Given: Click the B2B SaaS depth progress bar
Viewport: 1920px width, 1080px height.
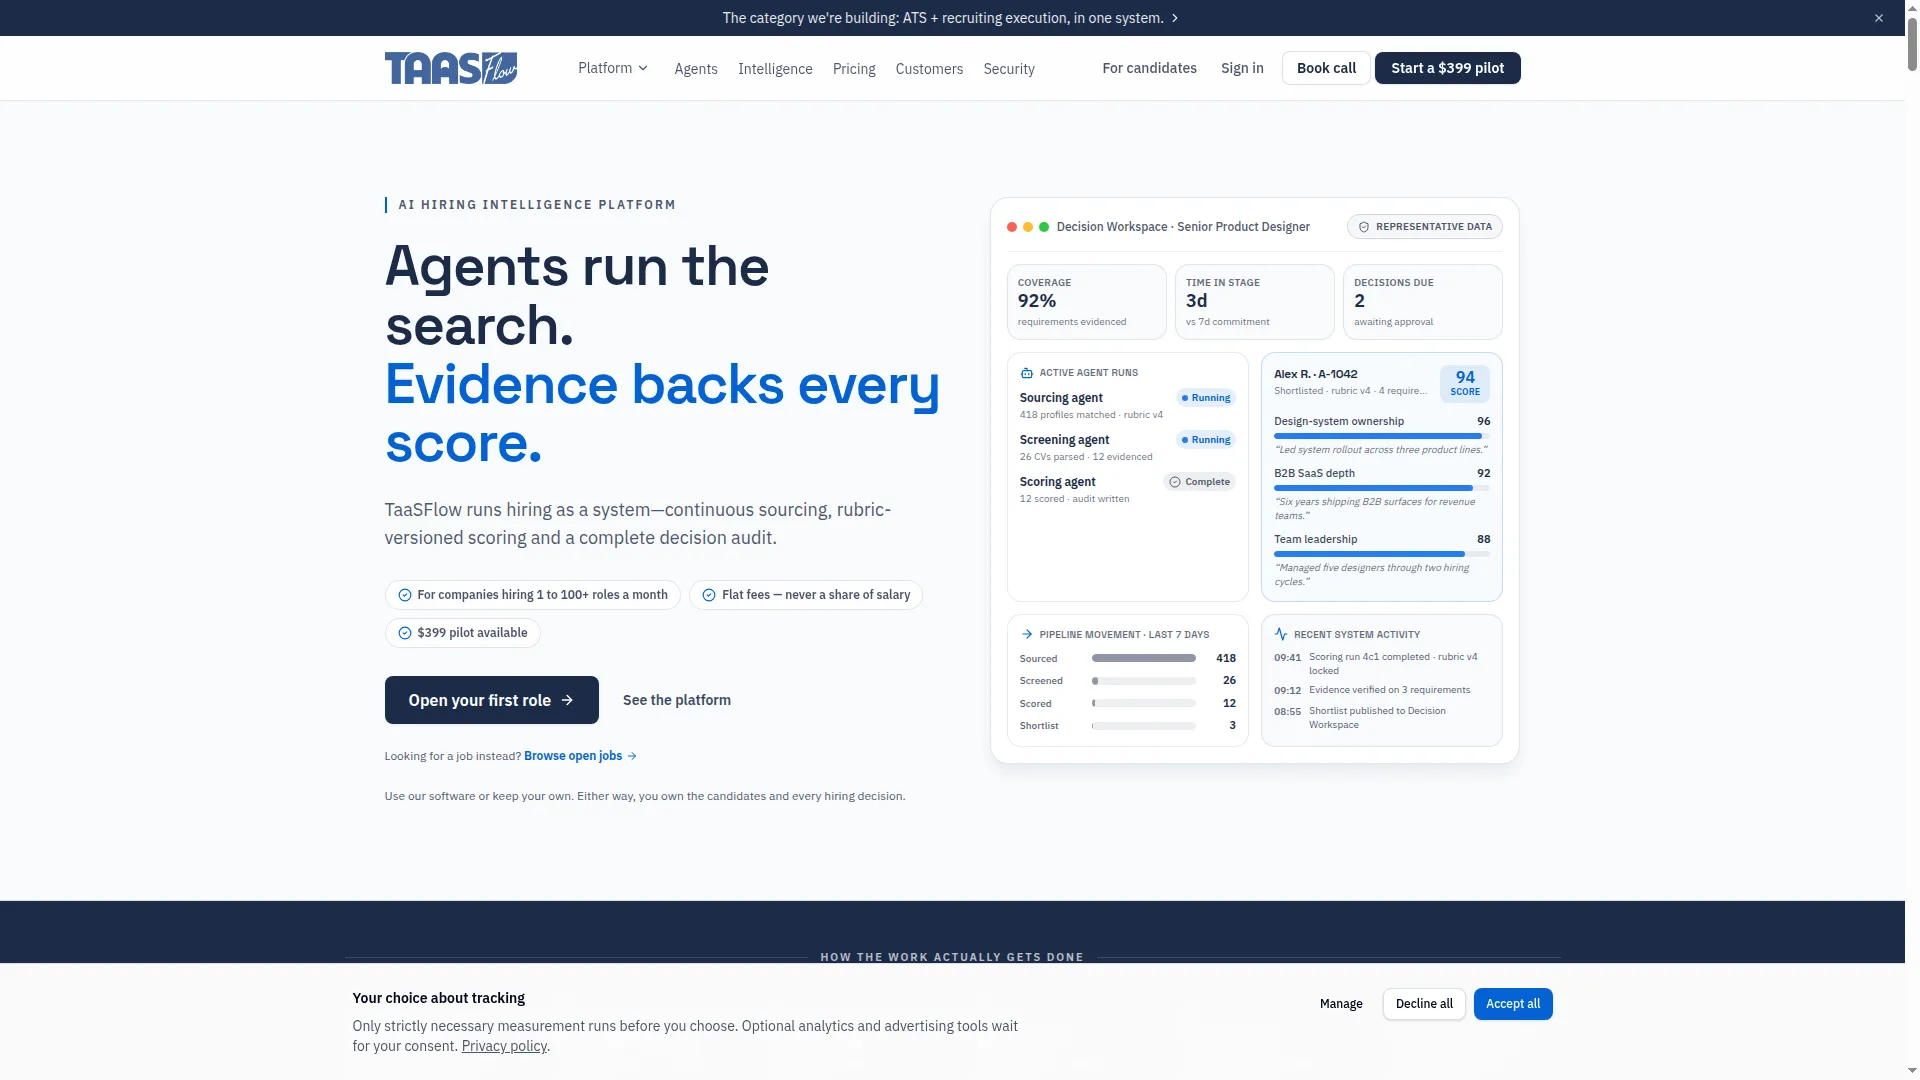Looking at the screenshot, I should pos(1382,488).
